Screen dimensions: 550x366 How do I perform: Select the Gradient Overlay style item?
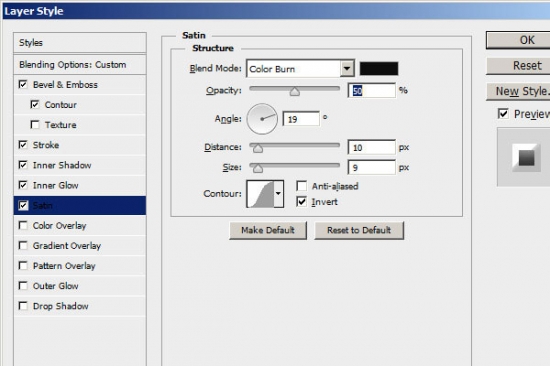[x=80, y=246]
